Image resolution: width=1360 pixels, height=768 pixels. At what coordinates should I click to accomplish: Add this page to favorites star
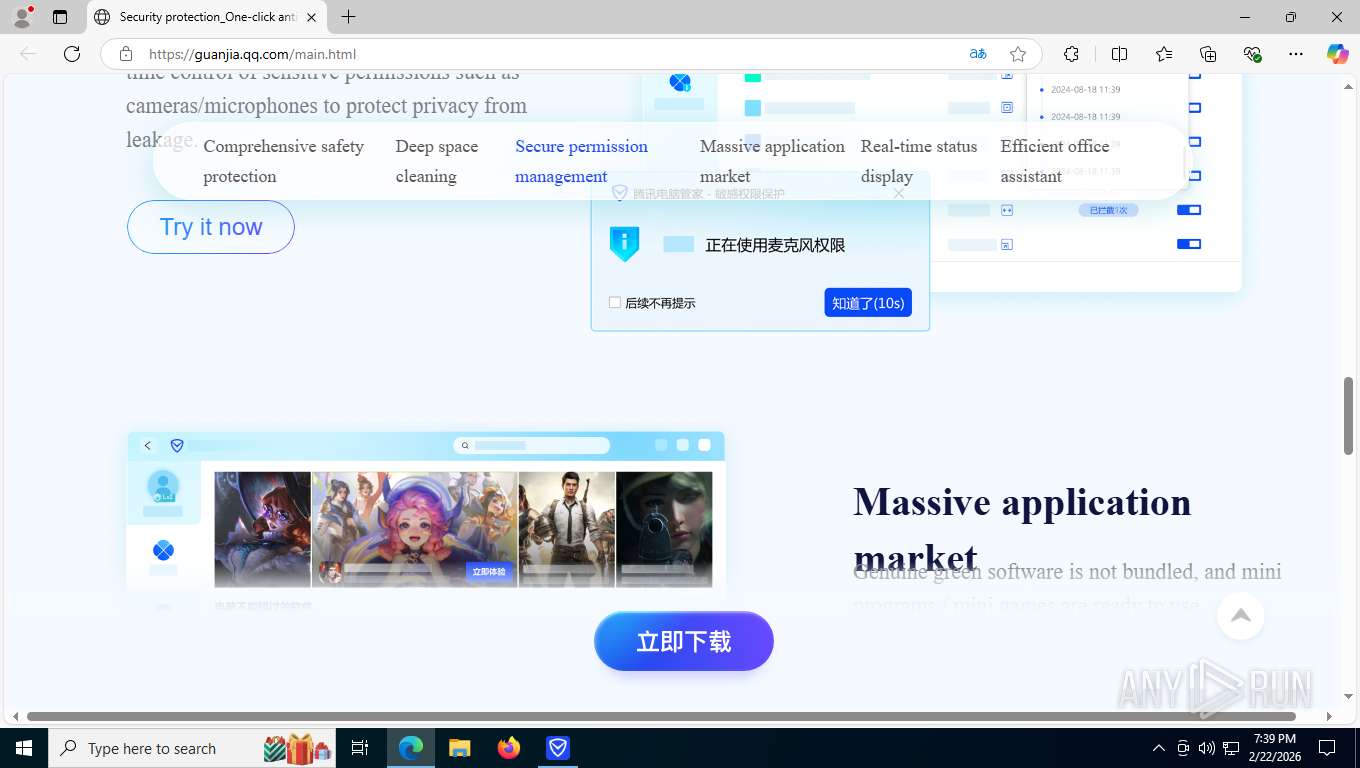[x=1018, y=54]
